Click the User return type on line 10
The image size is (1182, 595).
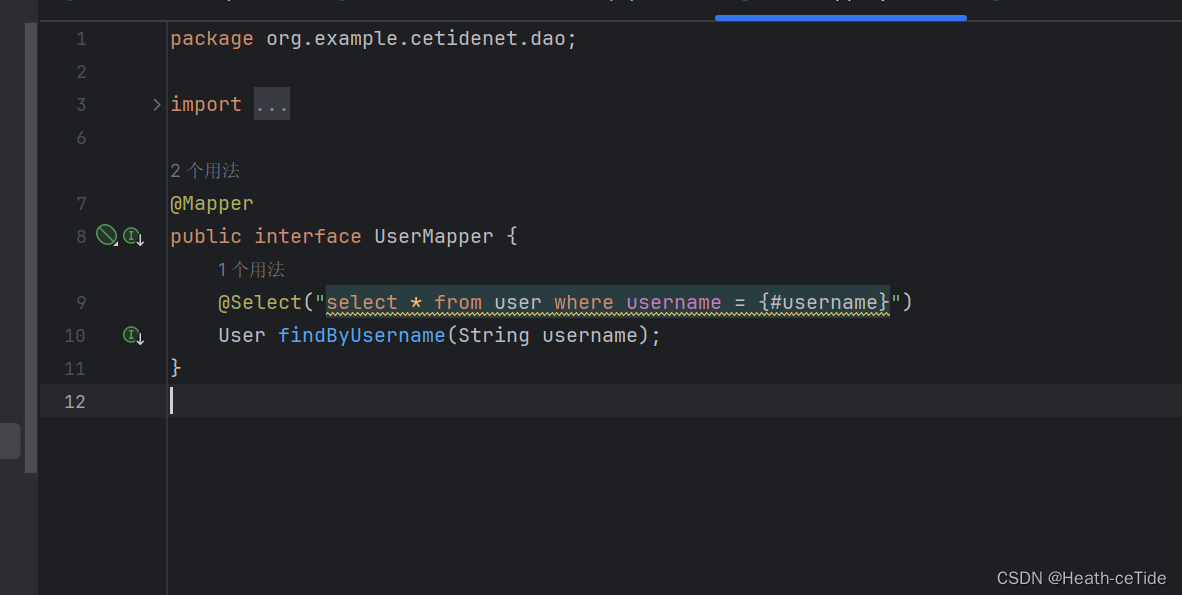coord(242,335)
